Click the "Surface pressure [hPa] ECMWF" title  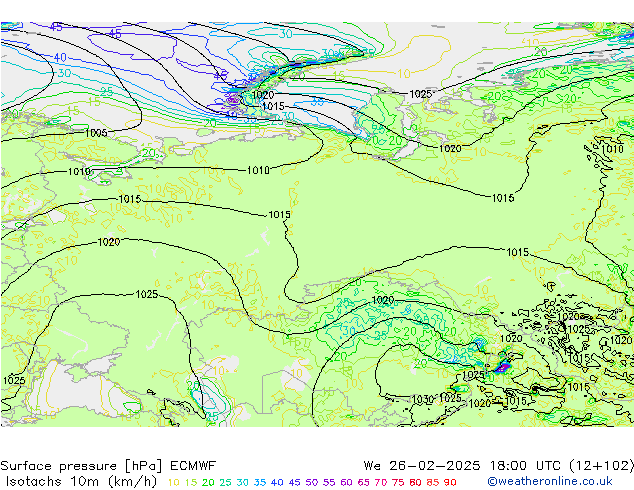point(108,466)
